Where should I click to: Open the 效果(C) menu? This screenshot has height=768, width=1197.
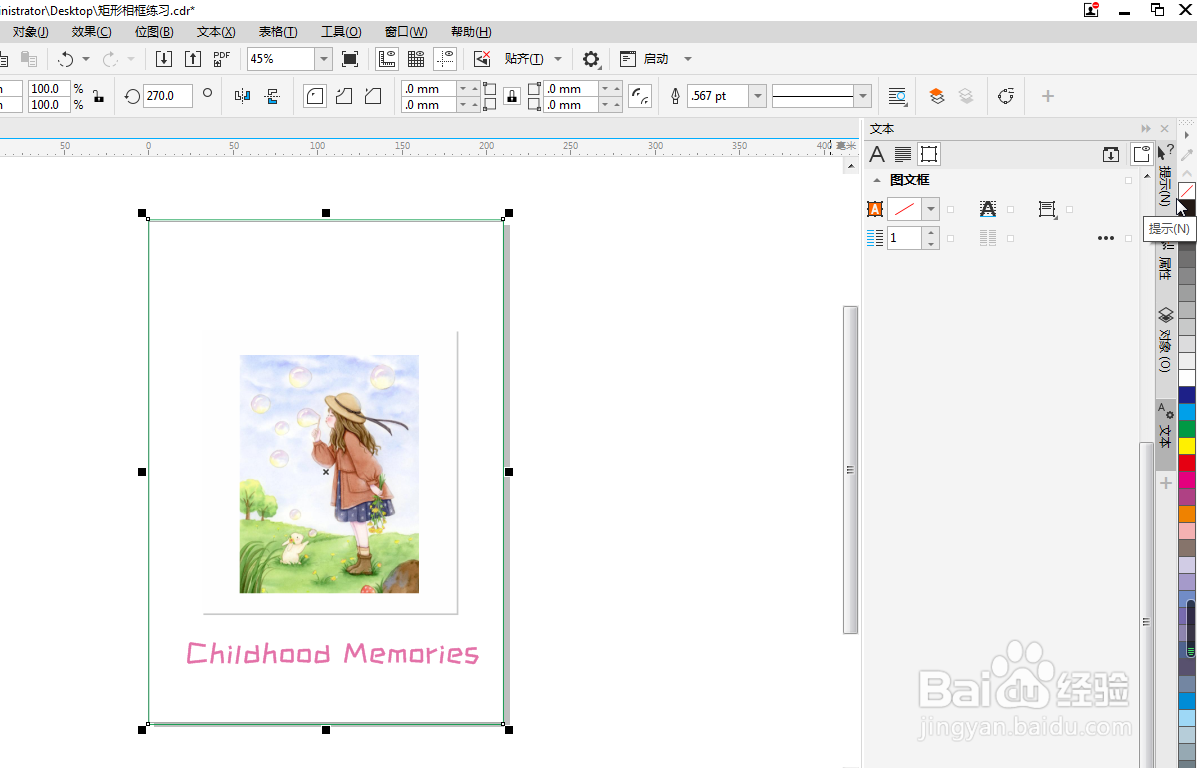click(x=92, y=32)
